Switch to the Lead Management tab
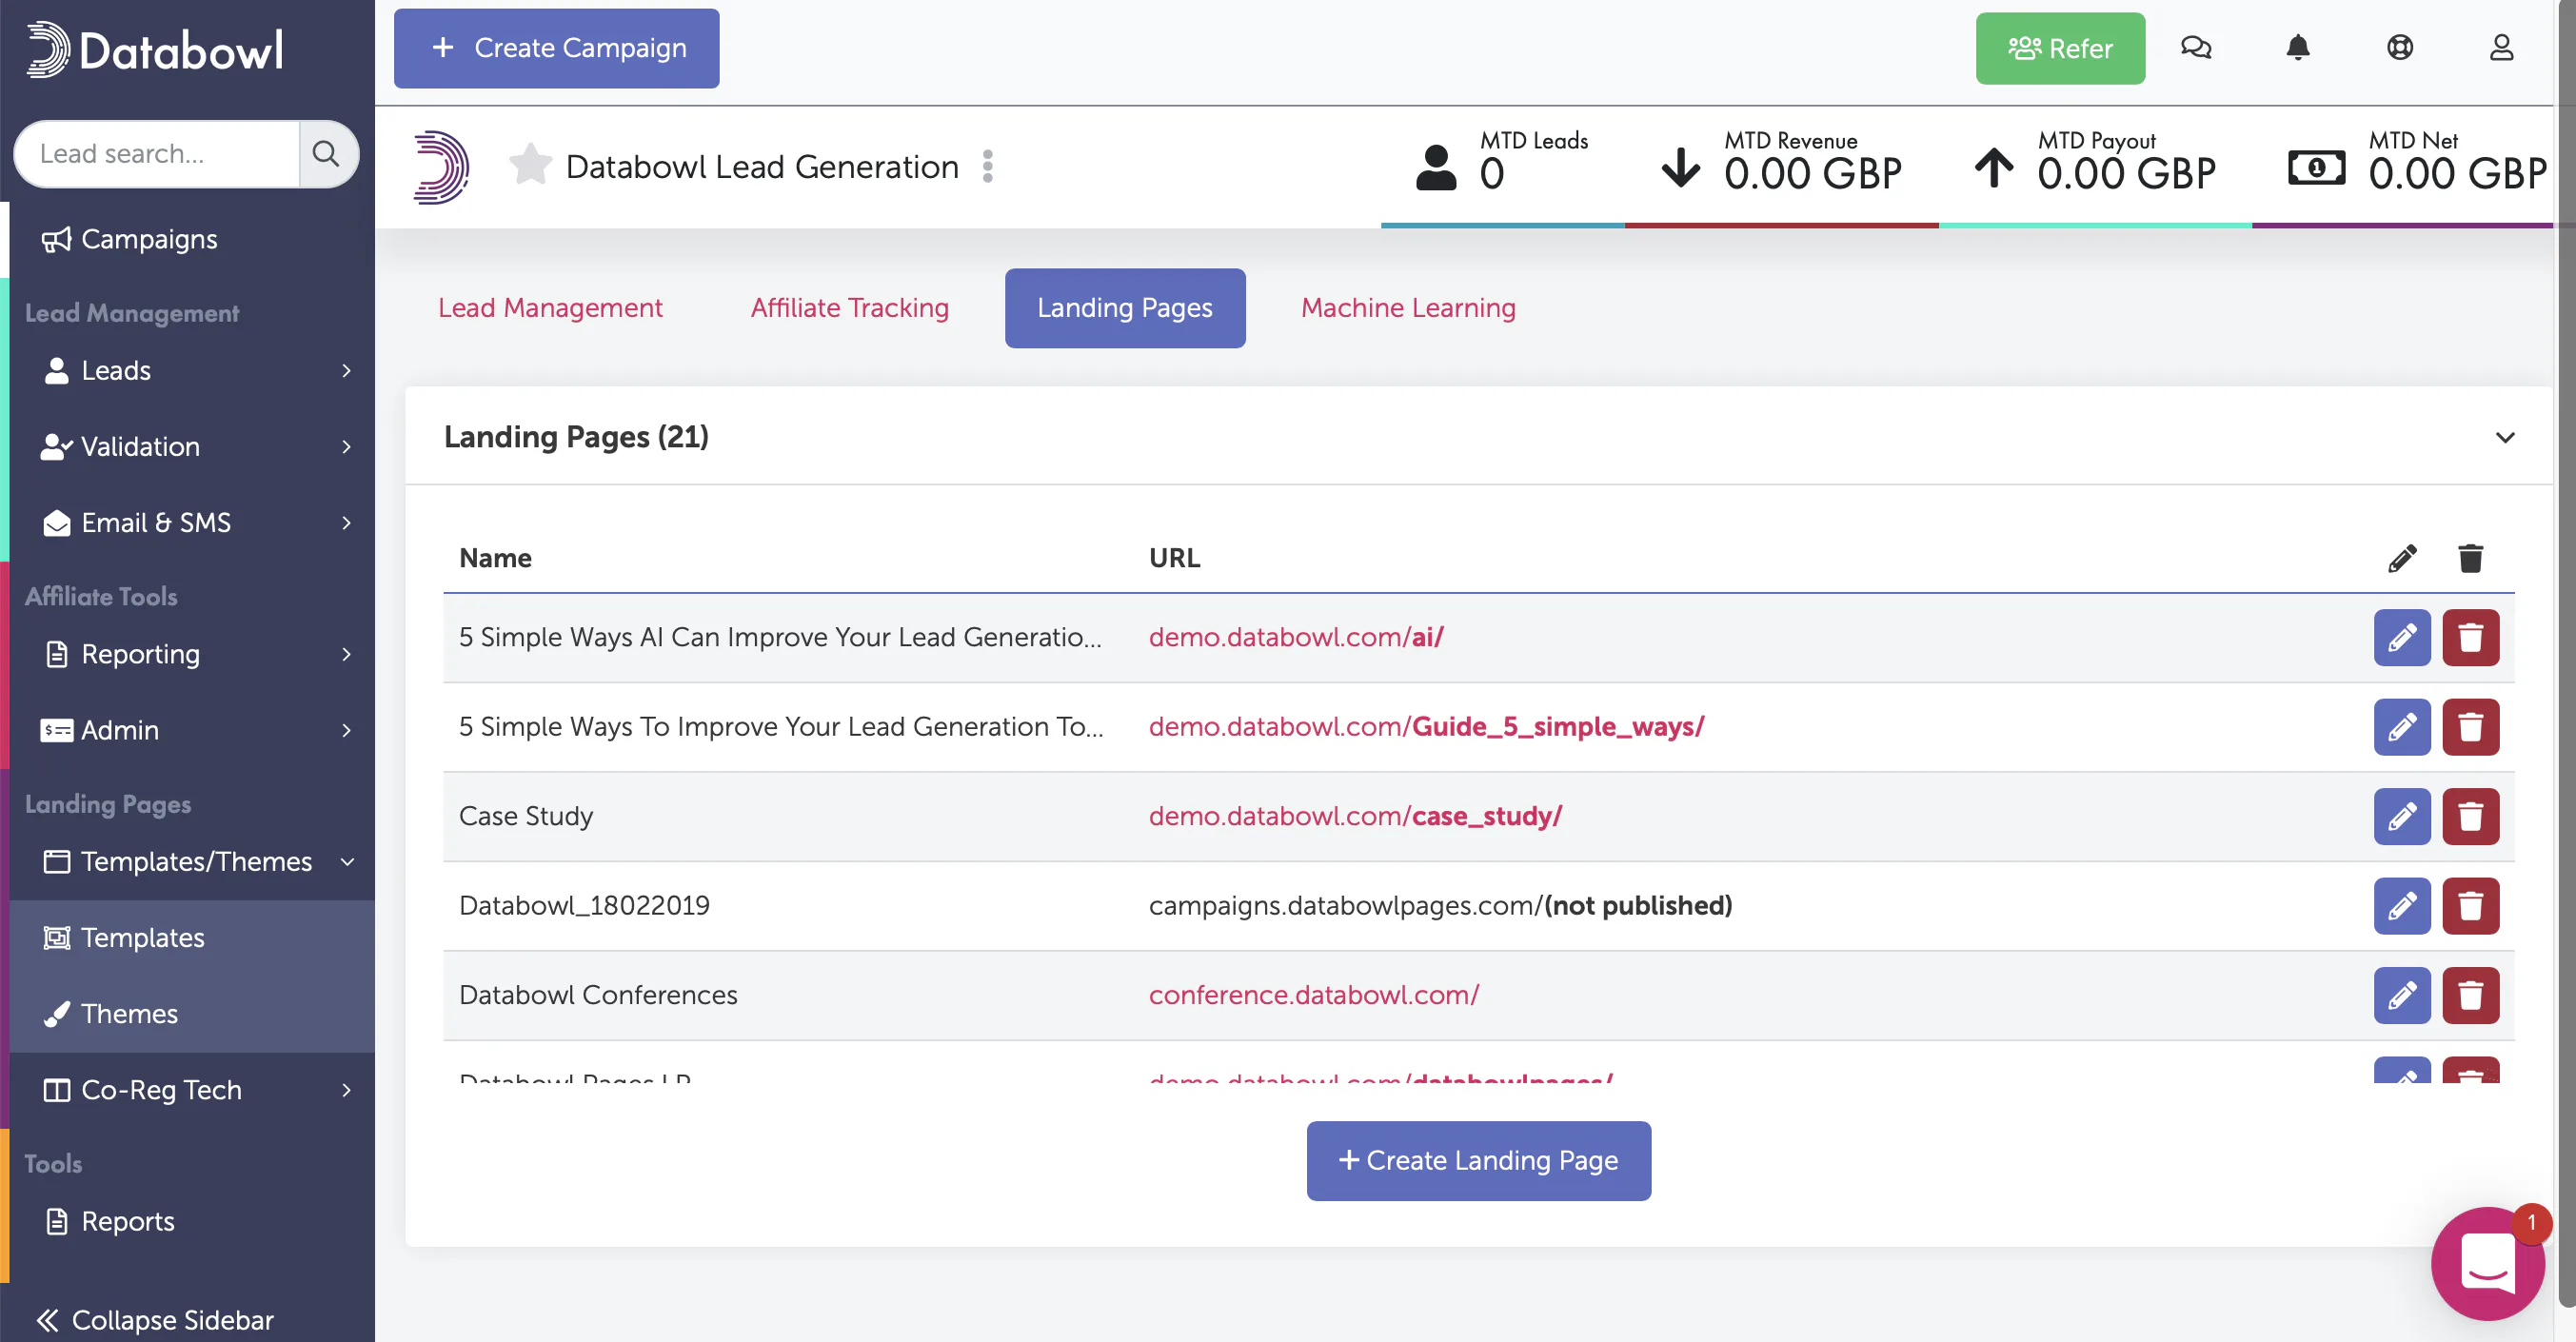The image size is (2576, 1342). (x=550, y=308)
